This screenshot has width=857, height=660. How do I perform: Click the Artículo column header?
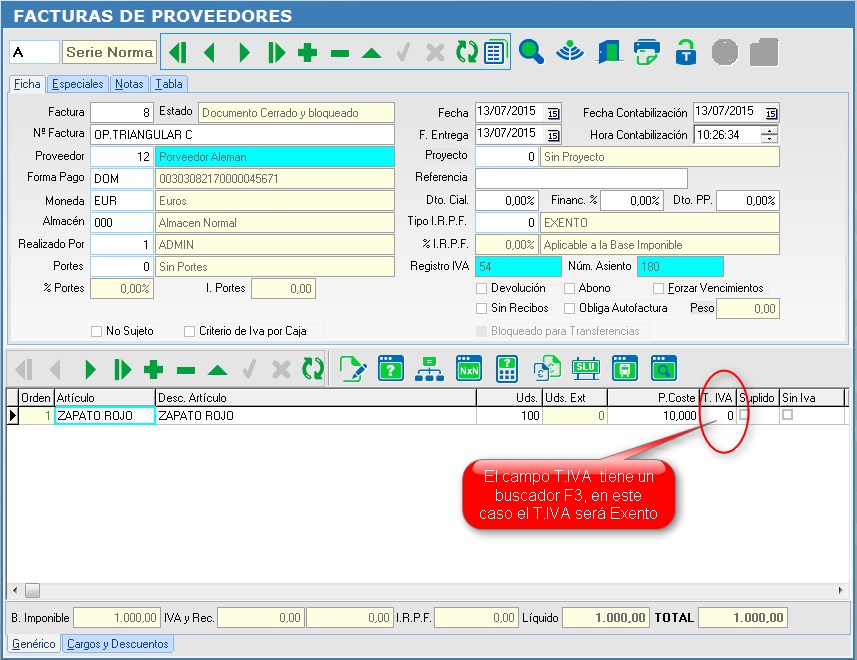[x=105, y=398]
